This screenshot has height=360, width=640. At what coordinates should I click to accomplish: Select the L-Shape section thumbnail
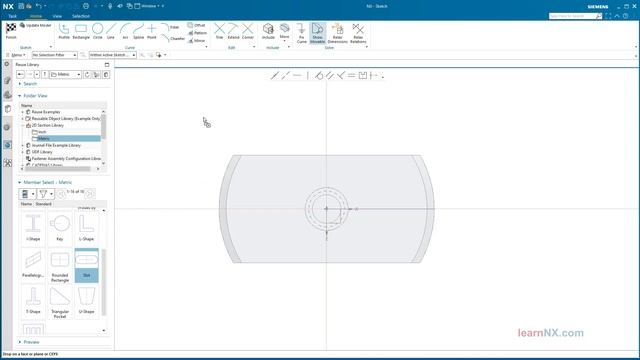click(x=87, y=227)
